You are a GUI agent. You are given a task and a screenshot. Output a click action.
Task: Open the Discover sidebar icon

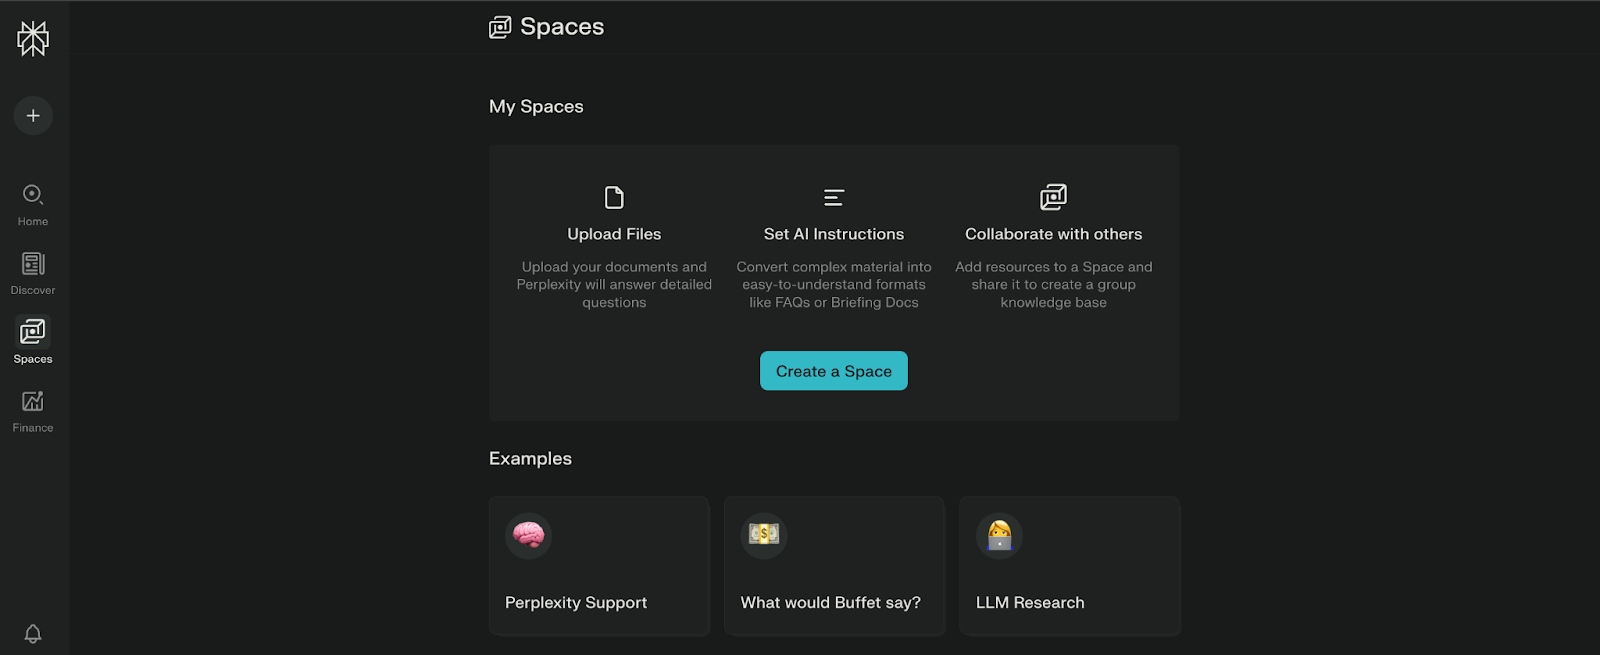(x=33, y=264)
